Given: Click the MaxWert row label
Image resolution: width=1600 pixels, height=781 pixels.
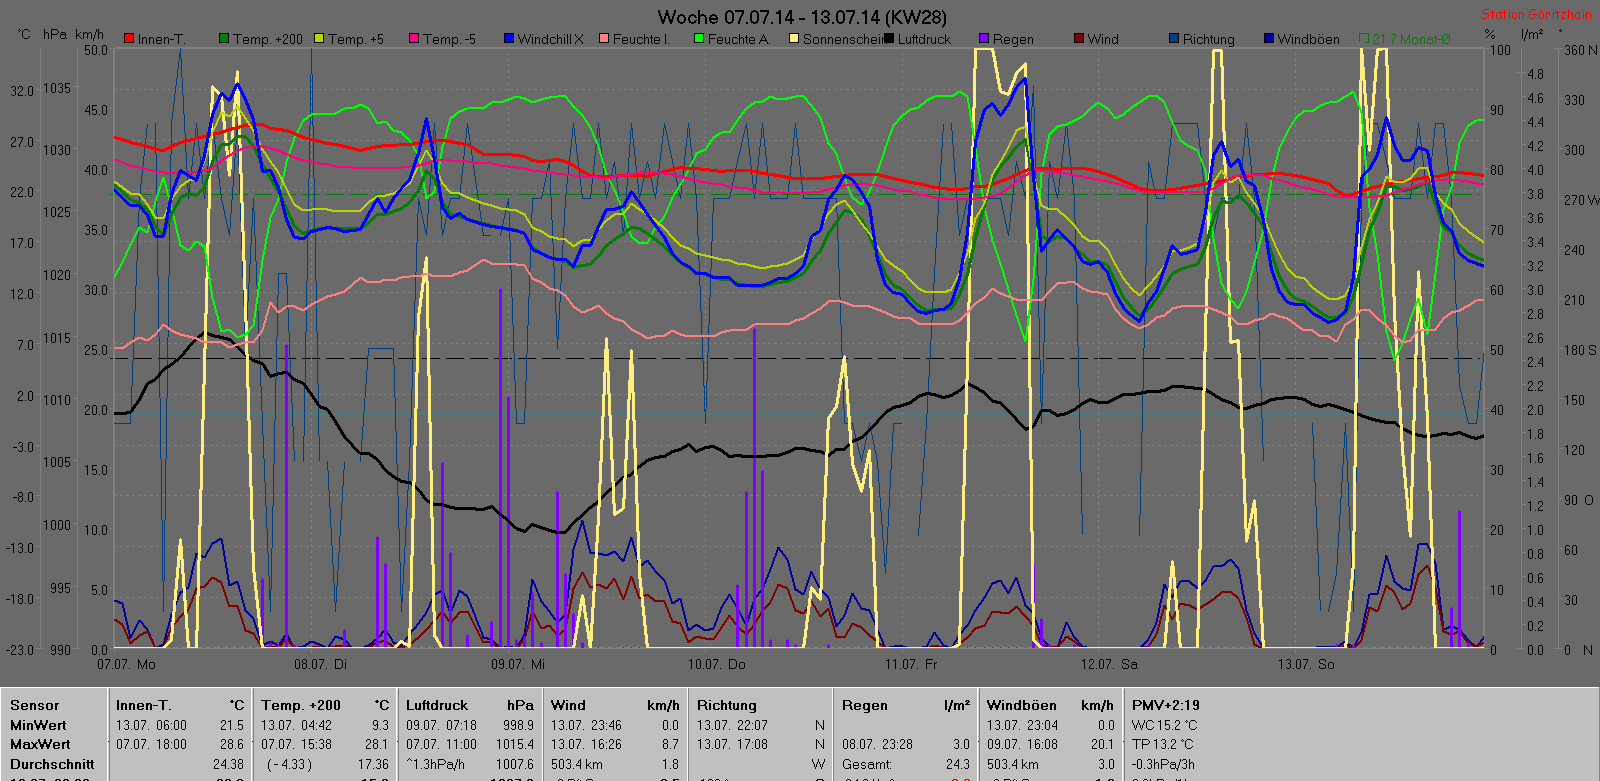Looking at the screenshot, I should coord(40,744).
